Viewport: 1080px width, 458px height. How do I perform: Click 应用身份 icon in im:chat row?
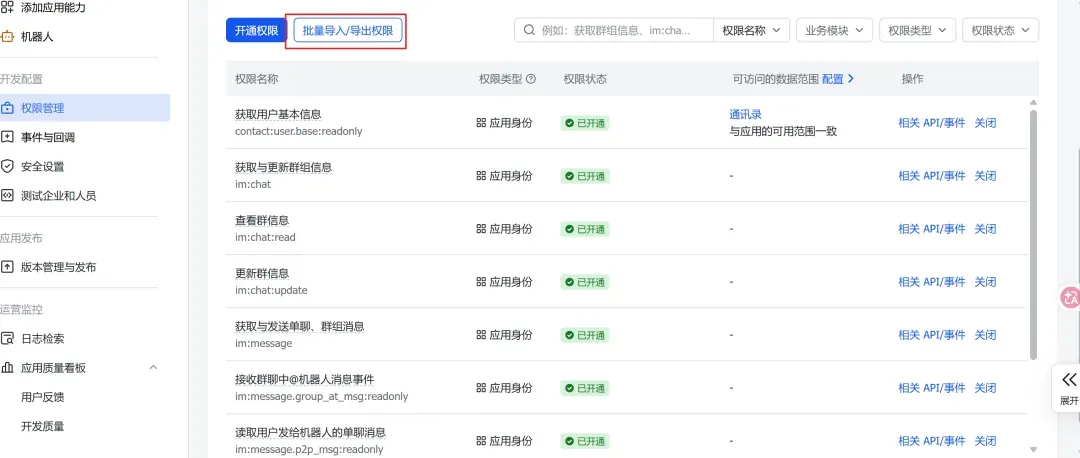click(481, 176)
